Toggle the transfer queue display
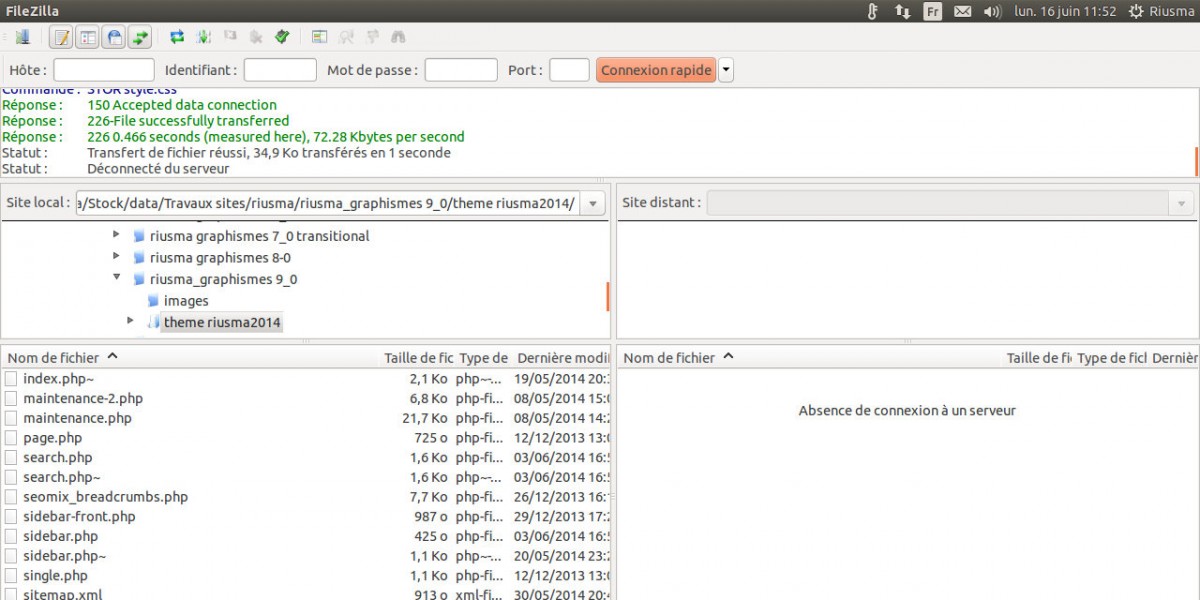 (x=140, y=38)
